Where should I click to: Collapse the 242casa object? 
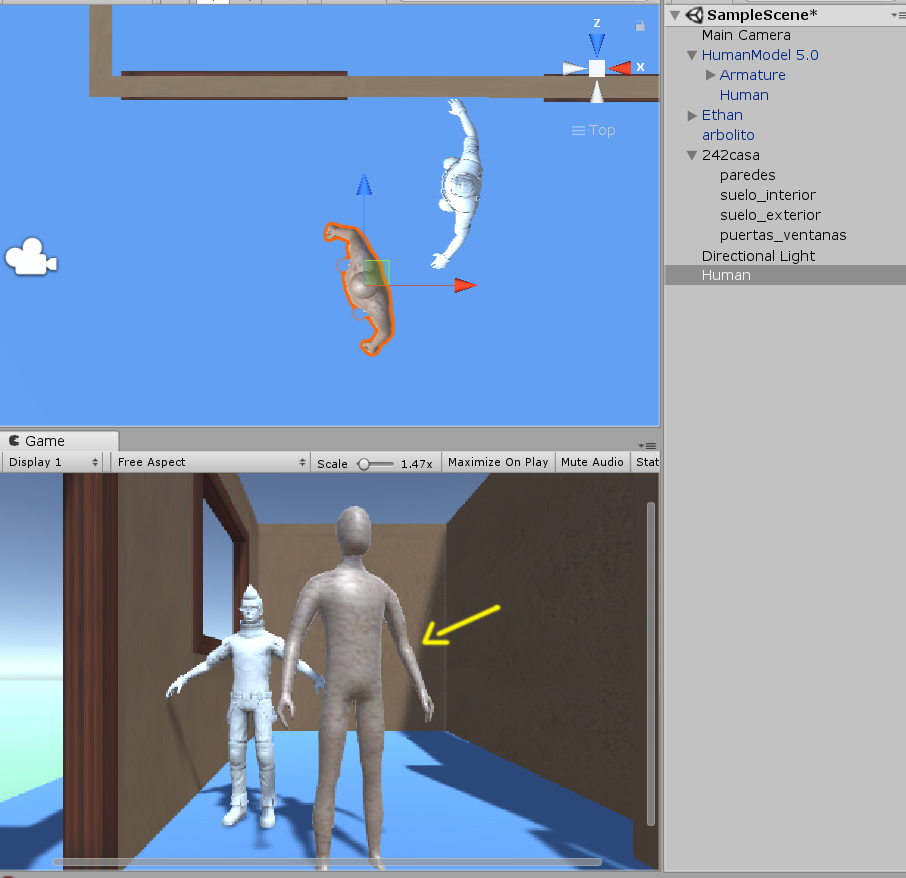tap(692, 155)
